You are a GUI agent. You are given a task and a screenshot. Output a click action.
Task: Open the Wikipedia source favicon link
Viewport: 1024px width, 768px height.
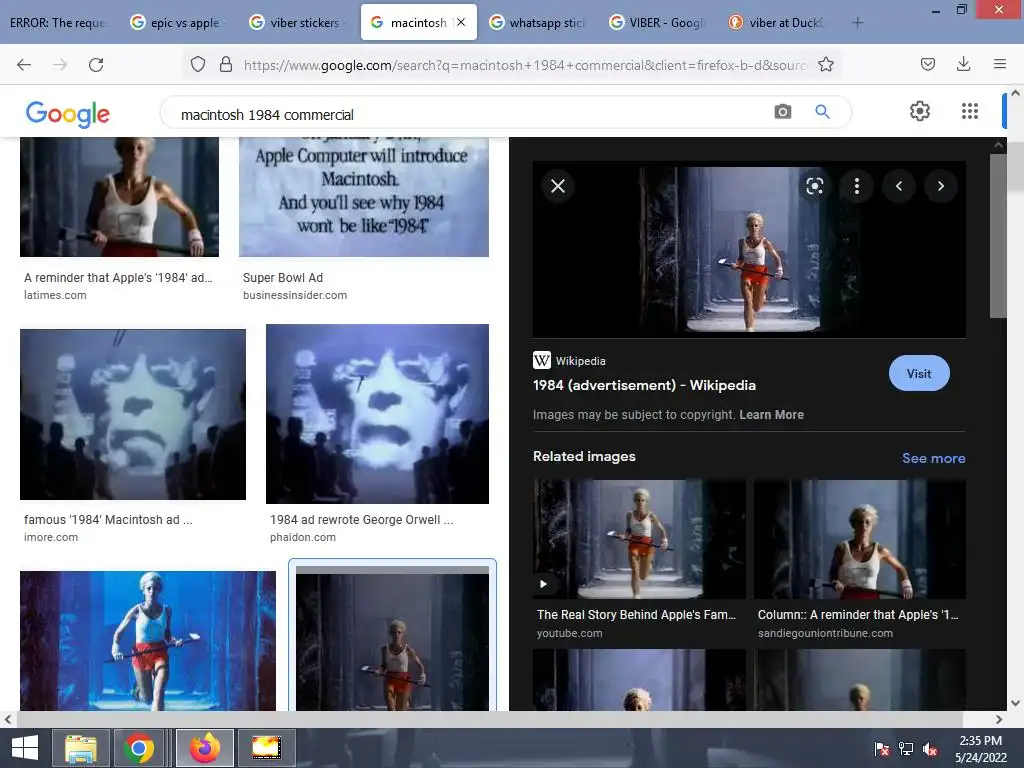pos(541,360)
